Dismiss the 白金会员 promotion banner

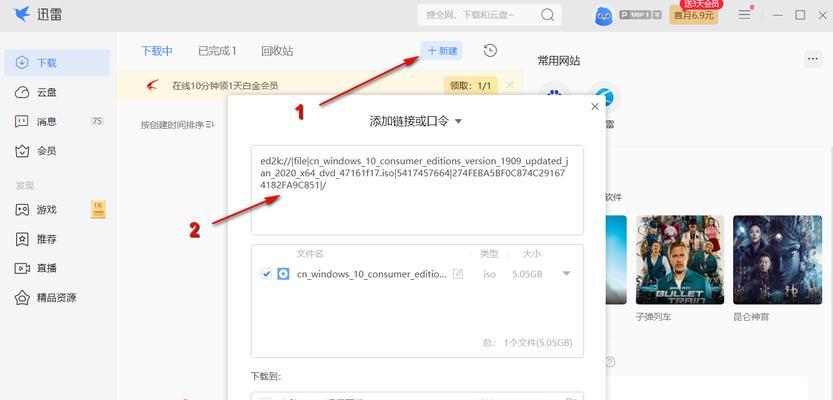tap(509, 85)
